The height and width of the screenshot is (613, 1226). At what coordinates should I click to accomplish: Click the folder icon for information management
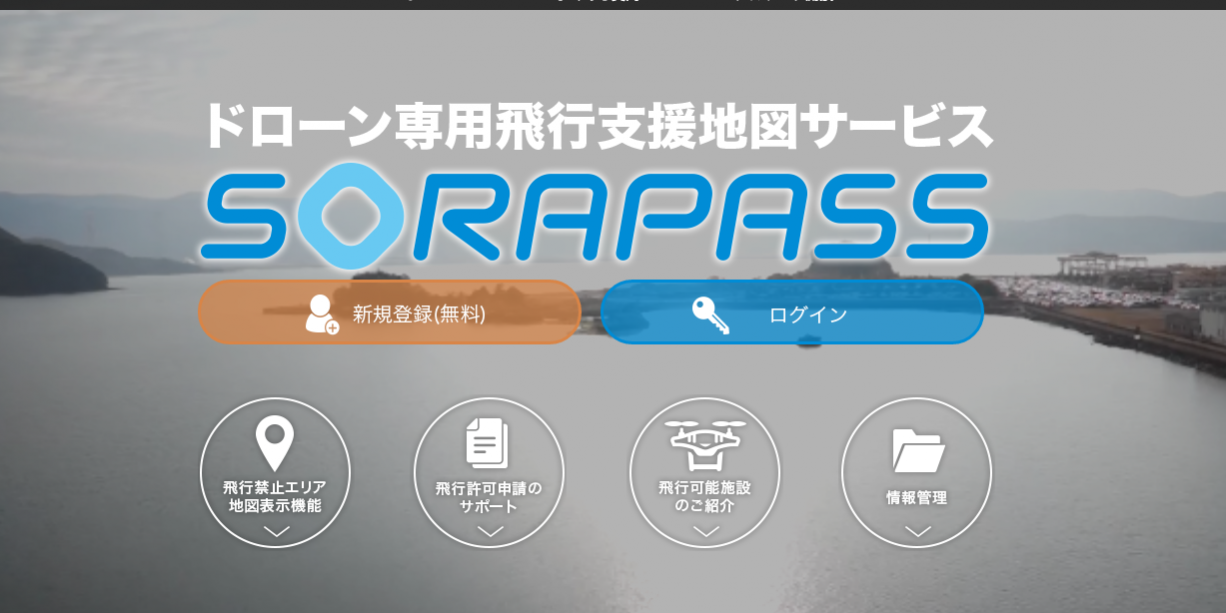pyautogui.click(x=918, y=451)
